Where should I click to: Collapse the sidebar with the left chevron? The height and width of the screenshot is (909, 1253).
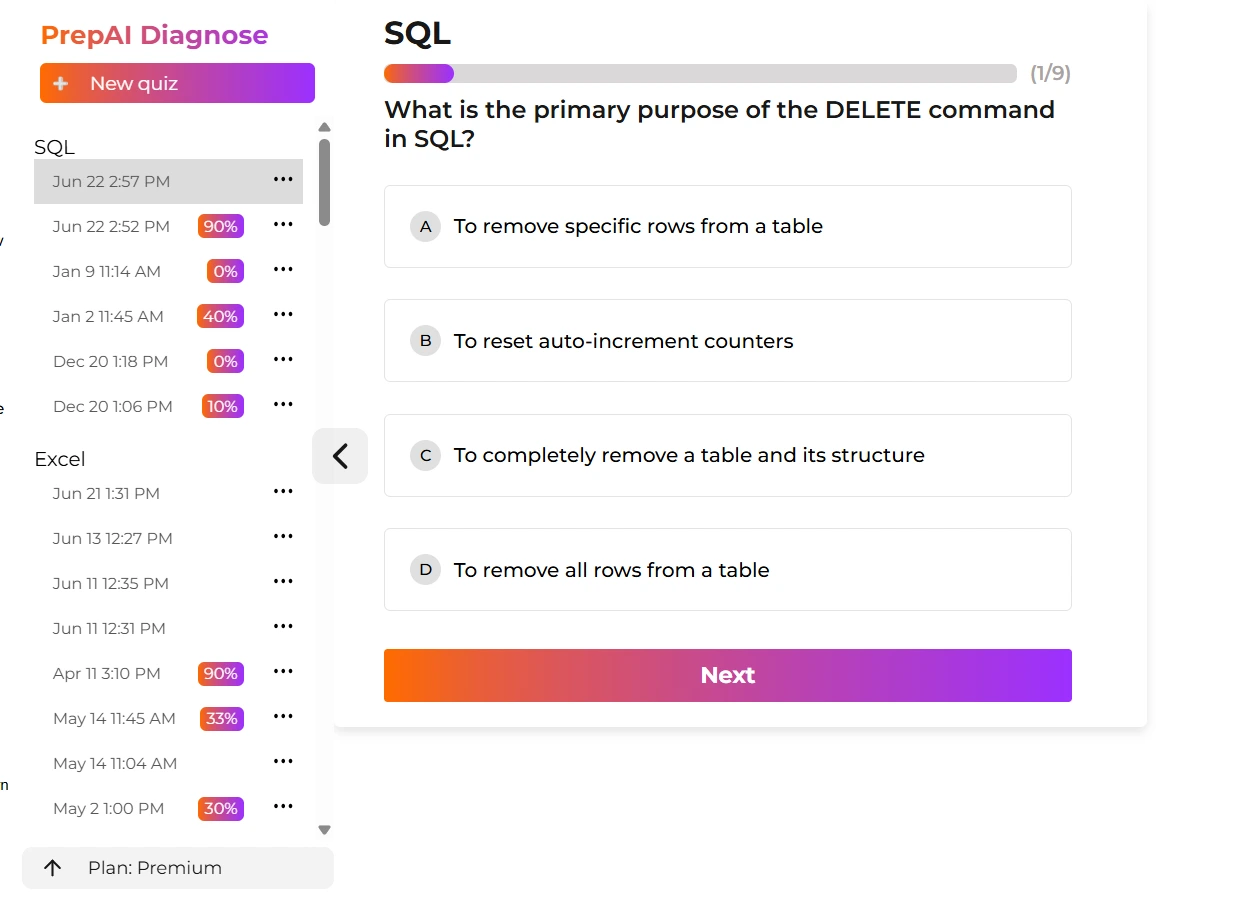pyautogui.click(x=340, y=455)
